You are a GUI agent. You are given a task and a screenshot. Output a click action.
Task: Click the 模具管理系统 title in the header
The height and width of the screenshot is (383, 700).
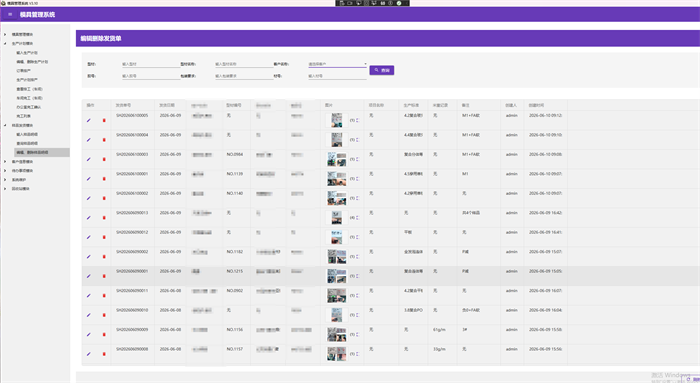[x=37, y=14]
